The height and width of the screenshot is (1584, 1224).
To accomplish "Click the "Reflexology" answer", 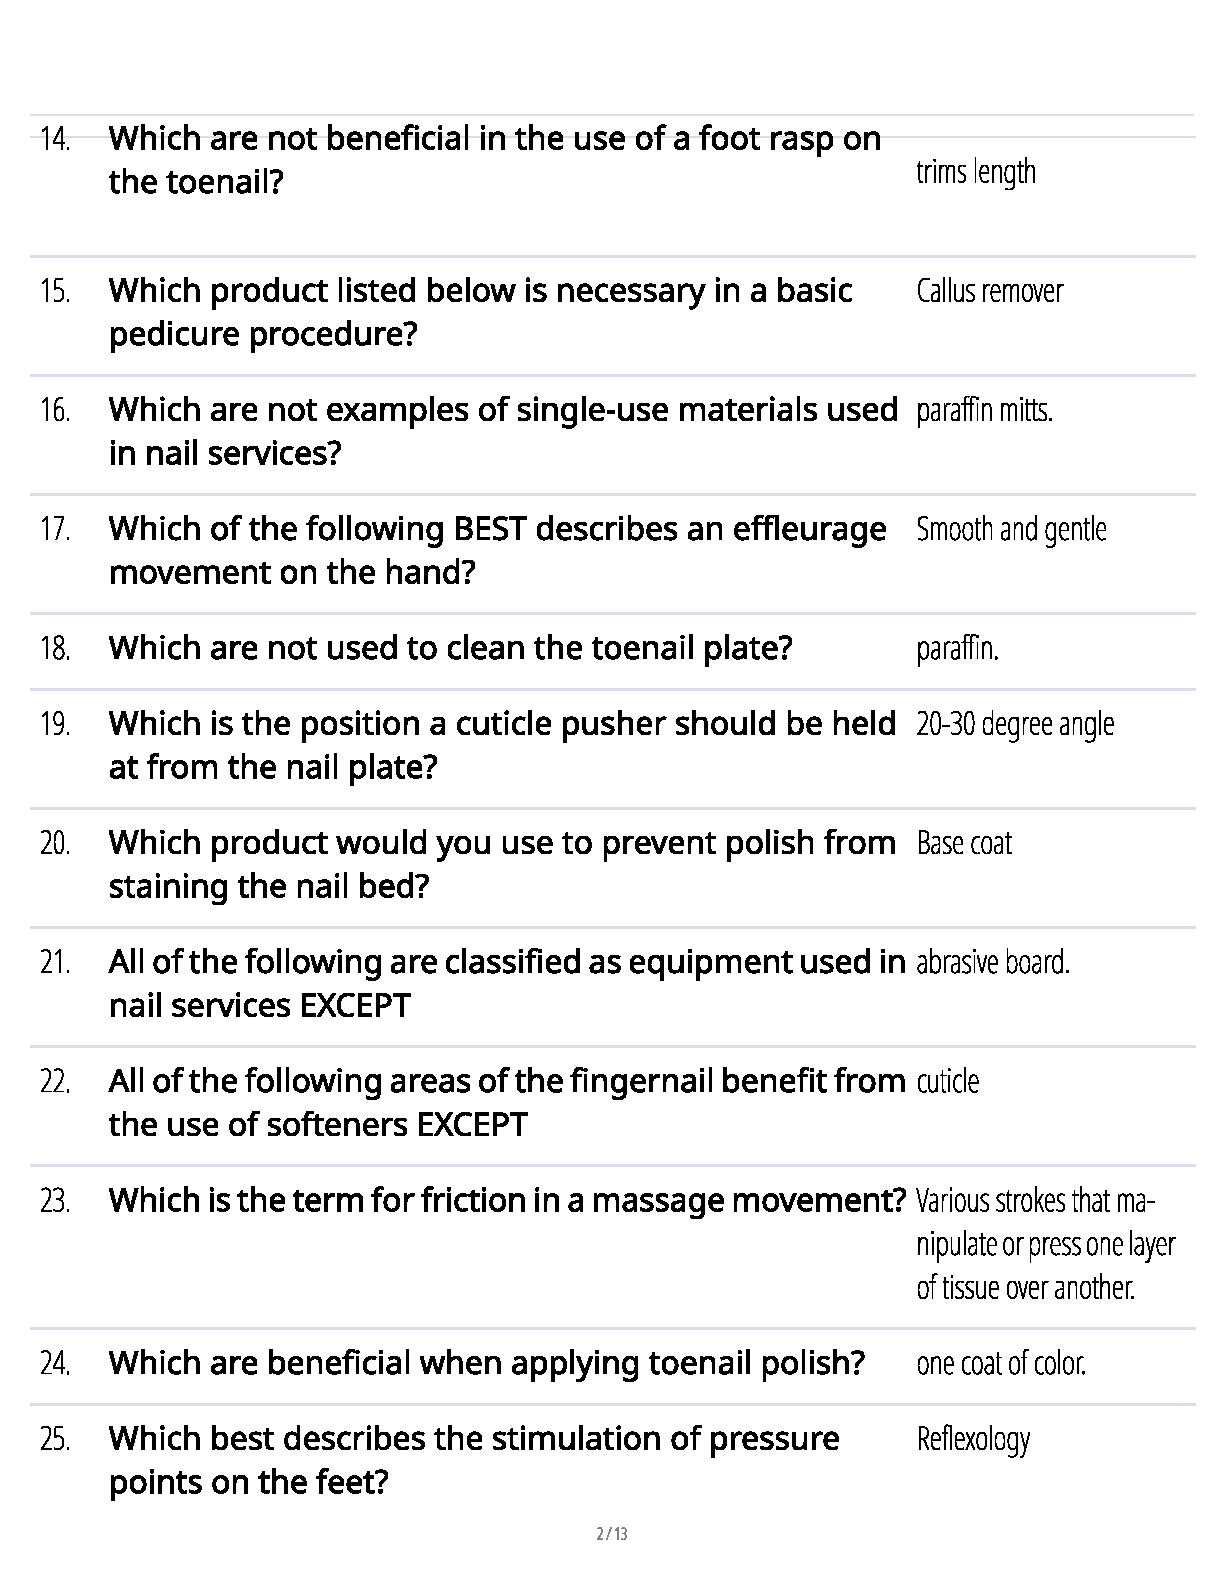I will [x=972, y=1439].
